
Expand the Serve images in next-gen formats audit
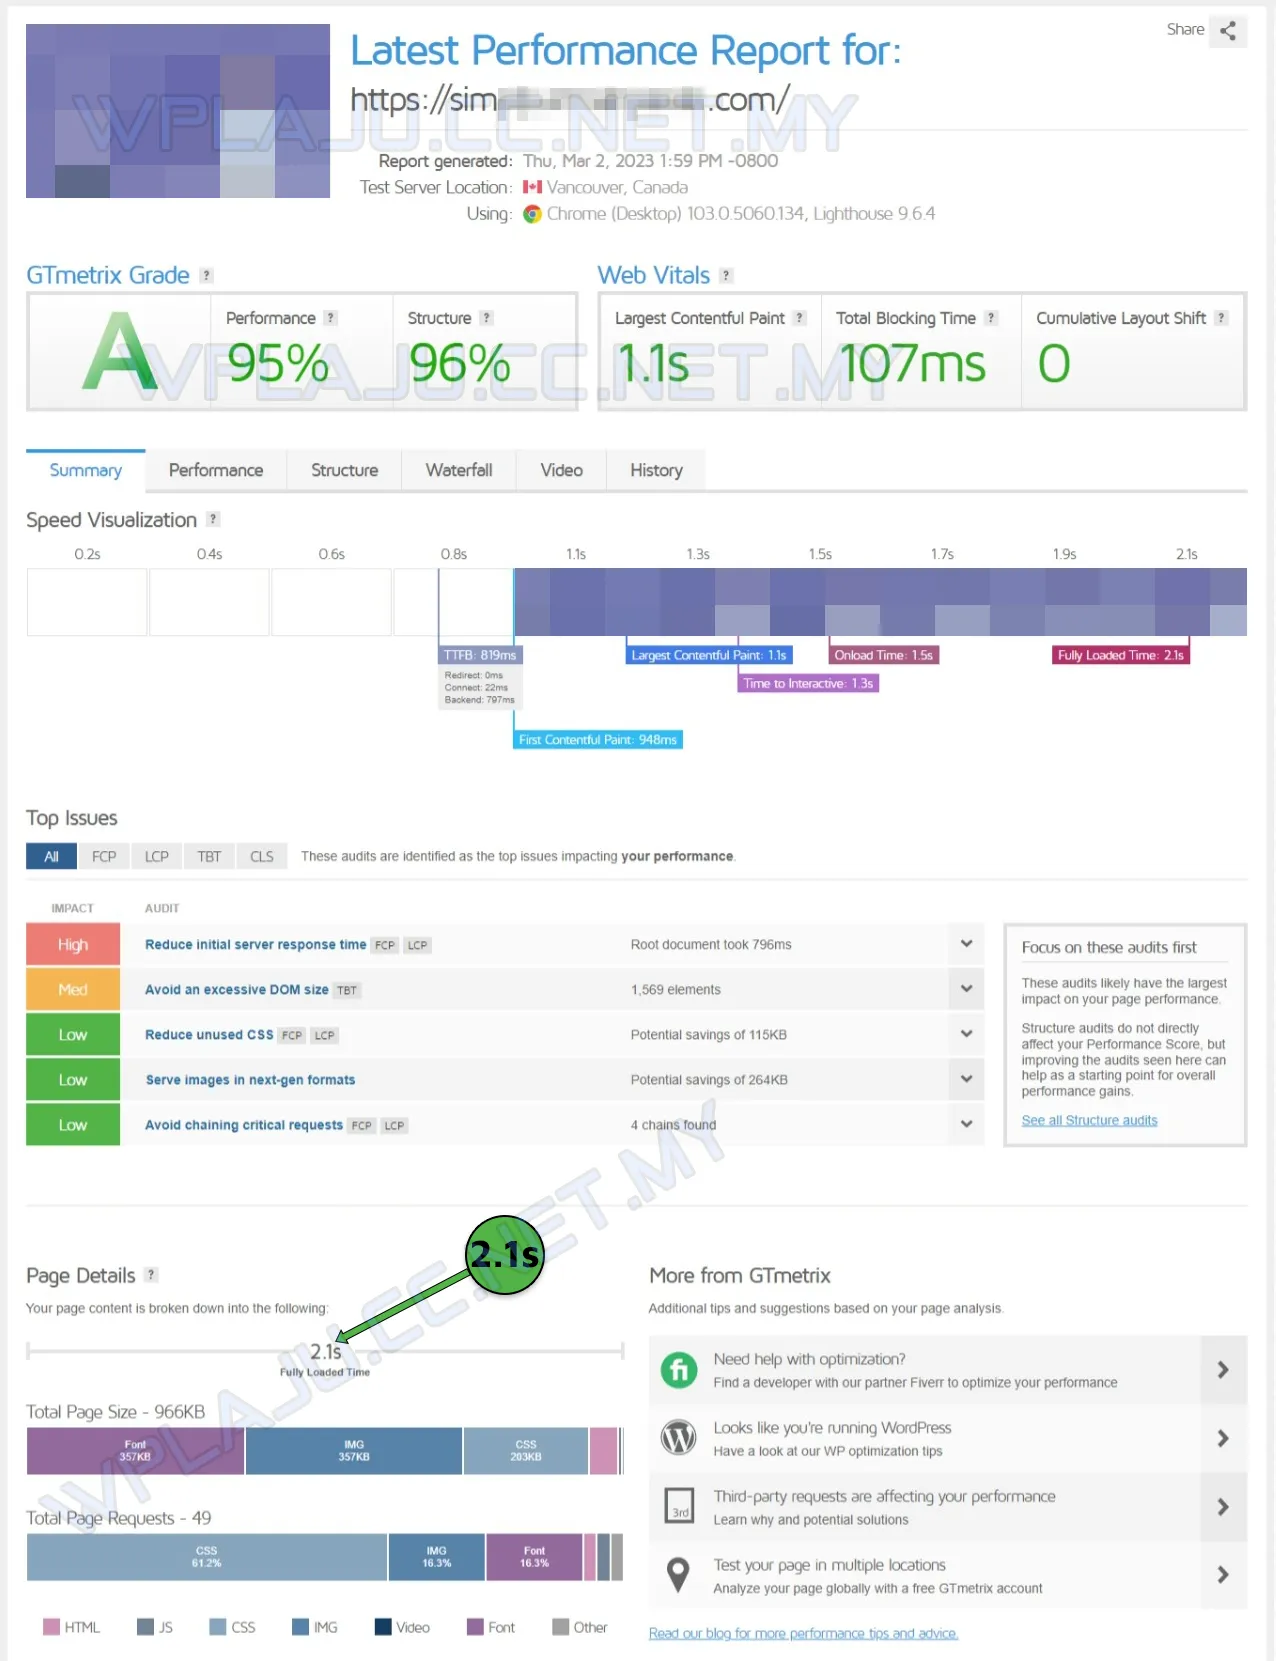click(x=966, y=1079)
